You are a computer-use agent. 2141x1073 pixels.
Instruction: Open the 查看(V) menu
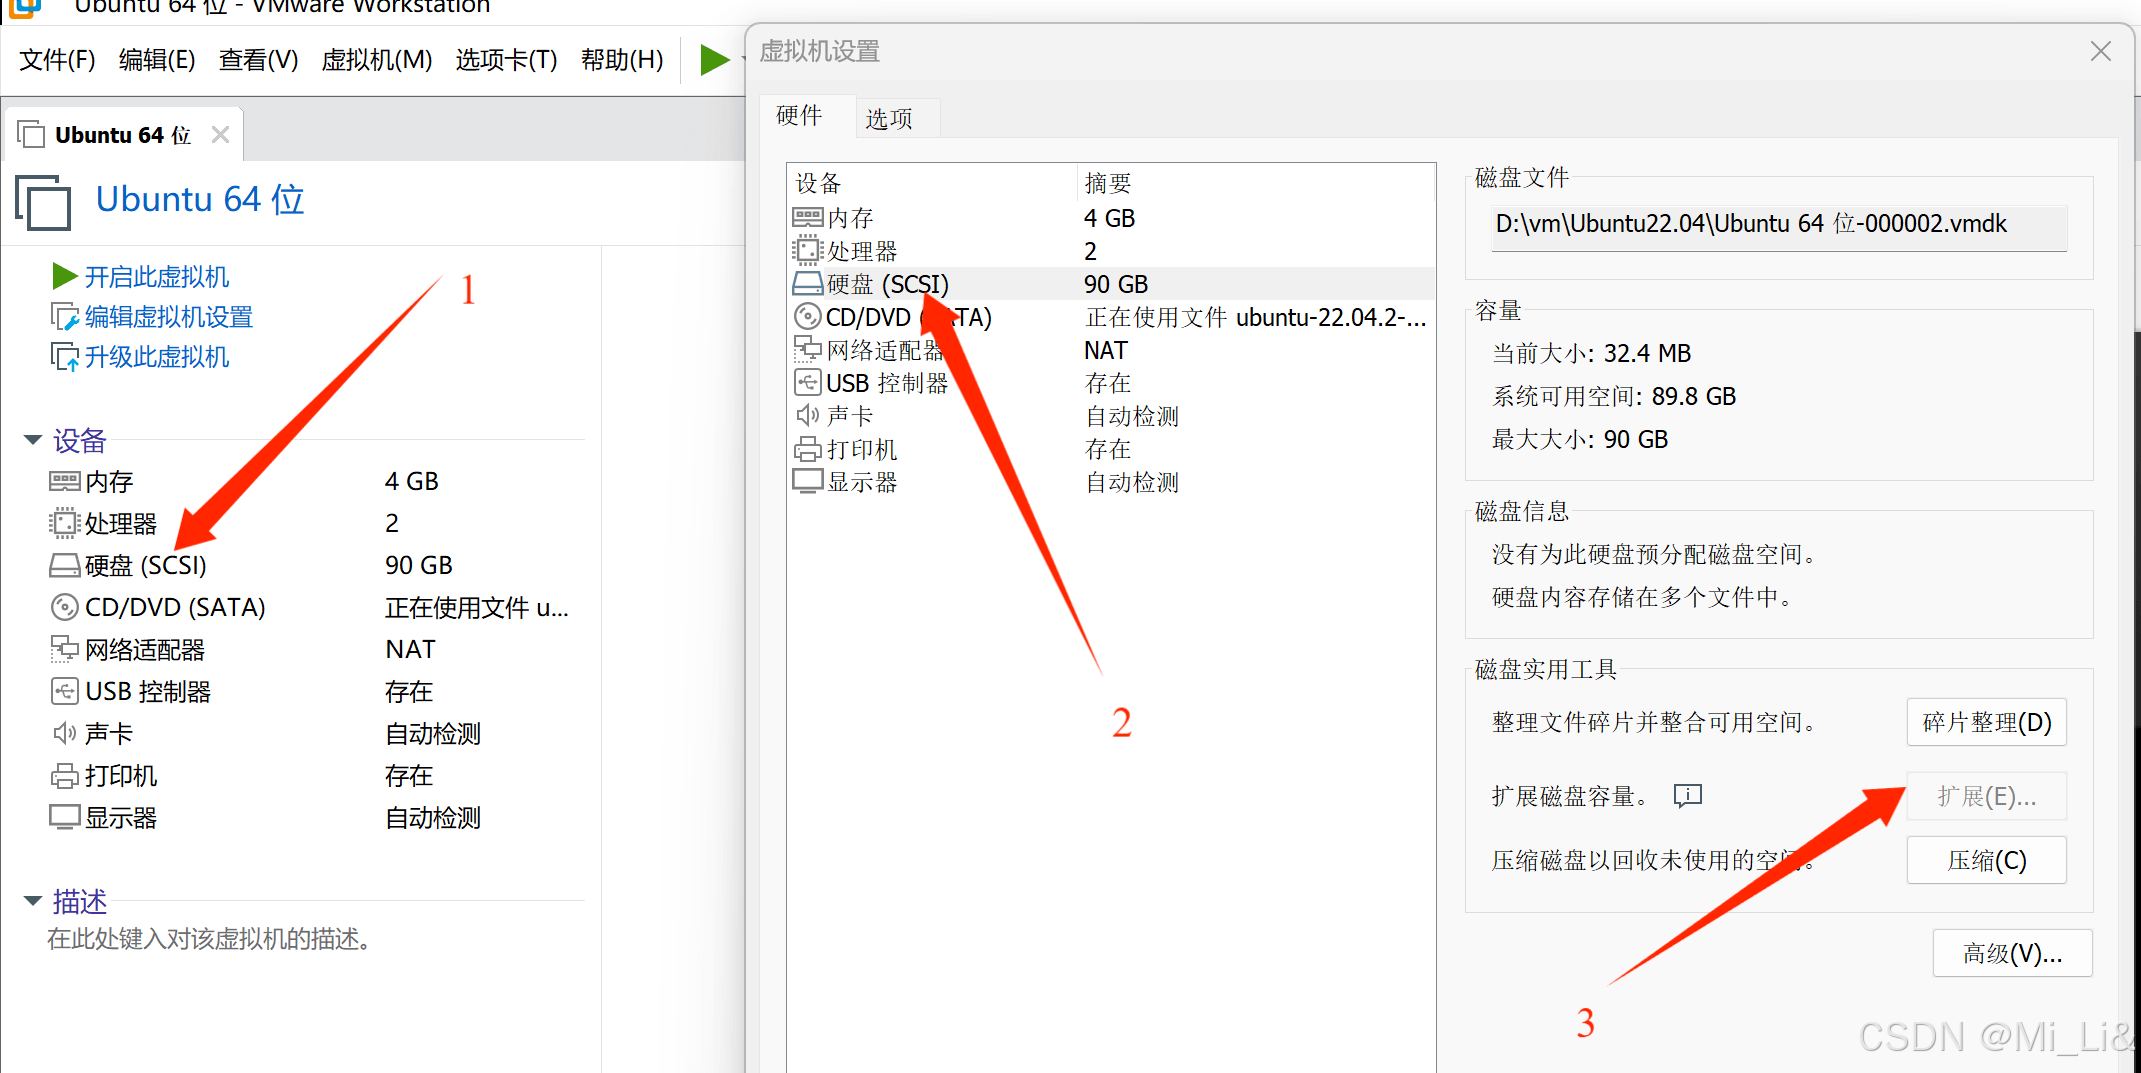click(258, 60)
